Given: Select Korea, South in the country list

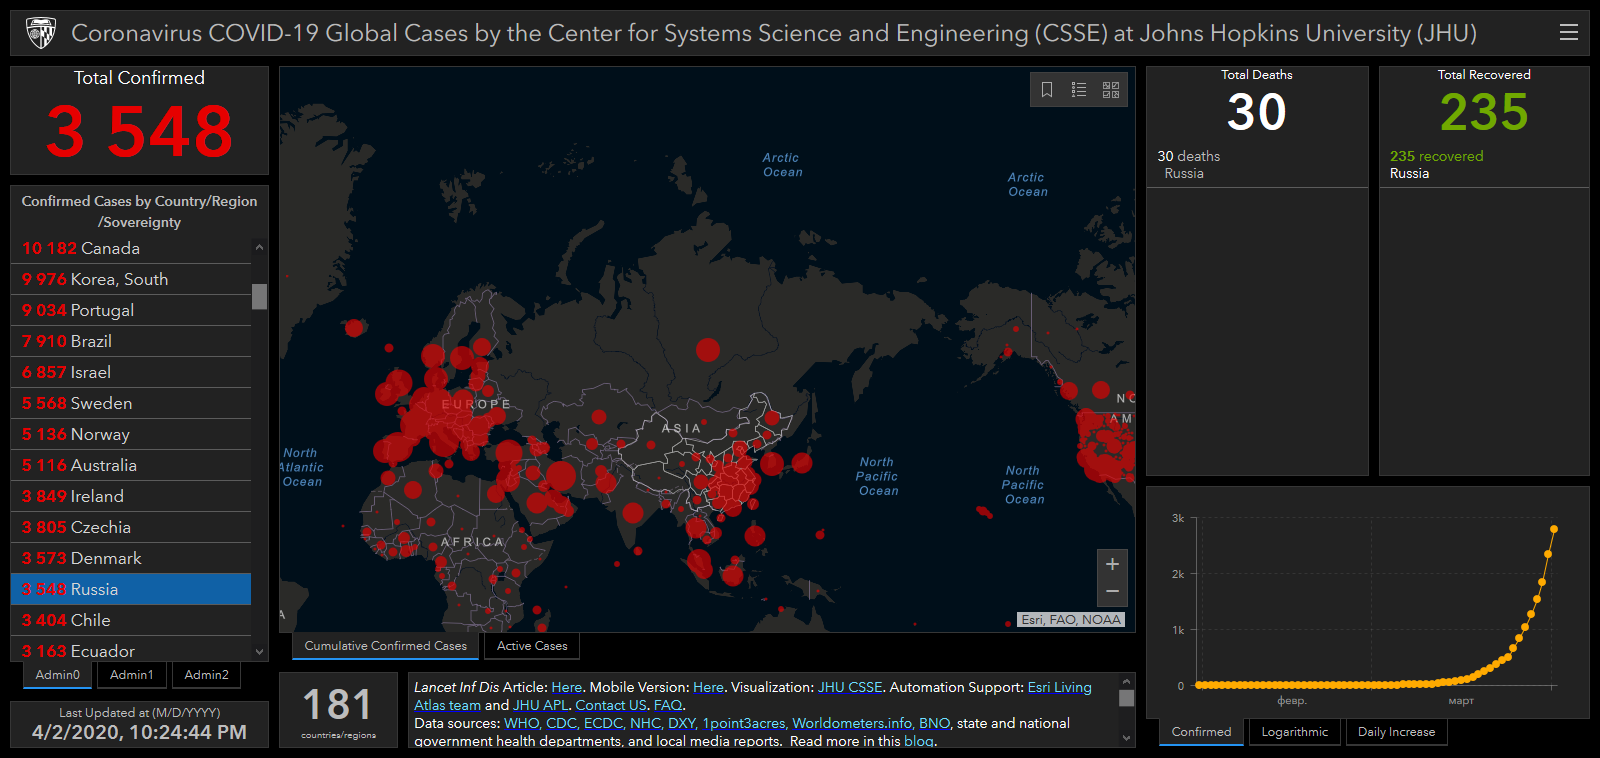Looking at the screenshot, I should (x=131, y=279).
